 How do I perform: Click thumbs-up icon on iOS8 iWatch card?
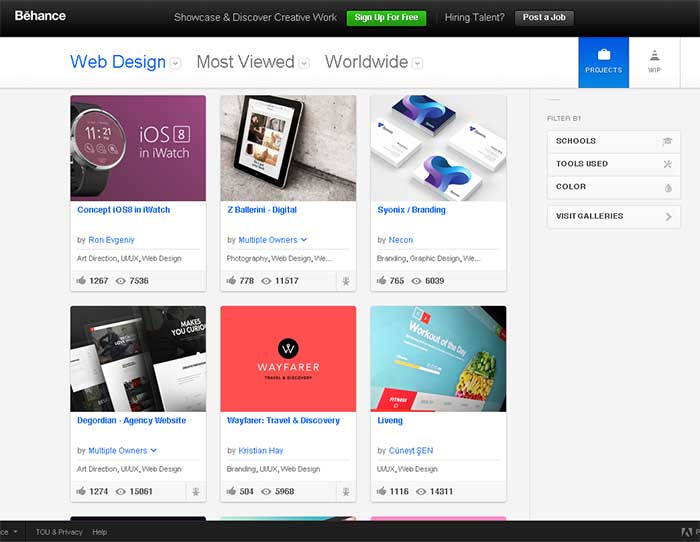[81, 280]
